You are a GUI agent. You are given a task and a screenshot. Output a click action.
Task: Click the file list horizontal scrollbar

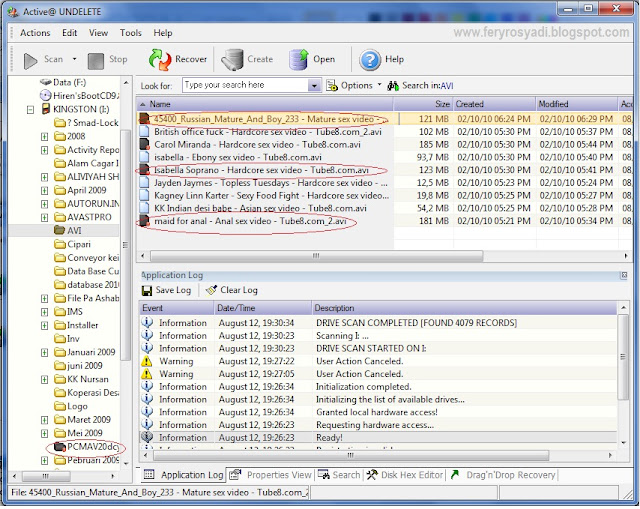317,256
